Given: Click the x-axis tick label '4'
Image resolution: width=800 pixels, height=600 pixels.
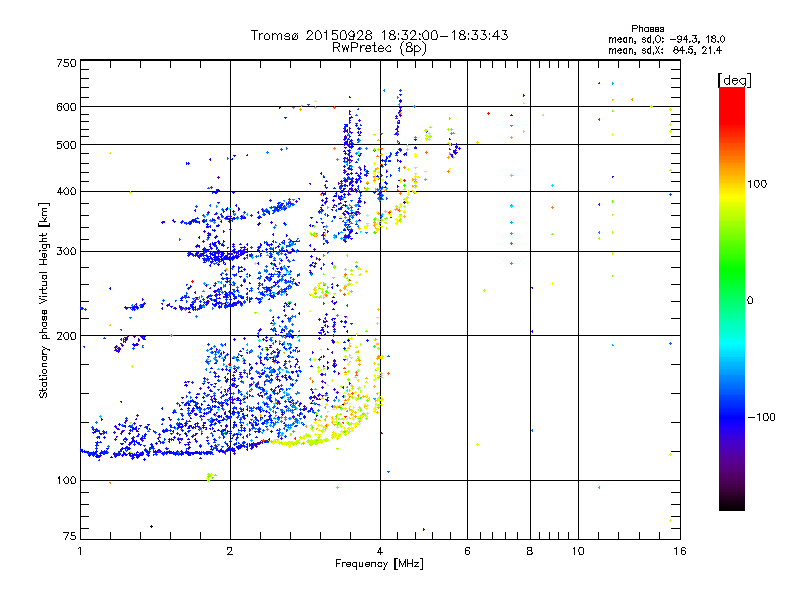Looking at the screenshot, I should (x=380, y=551).
